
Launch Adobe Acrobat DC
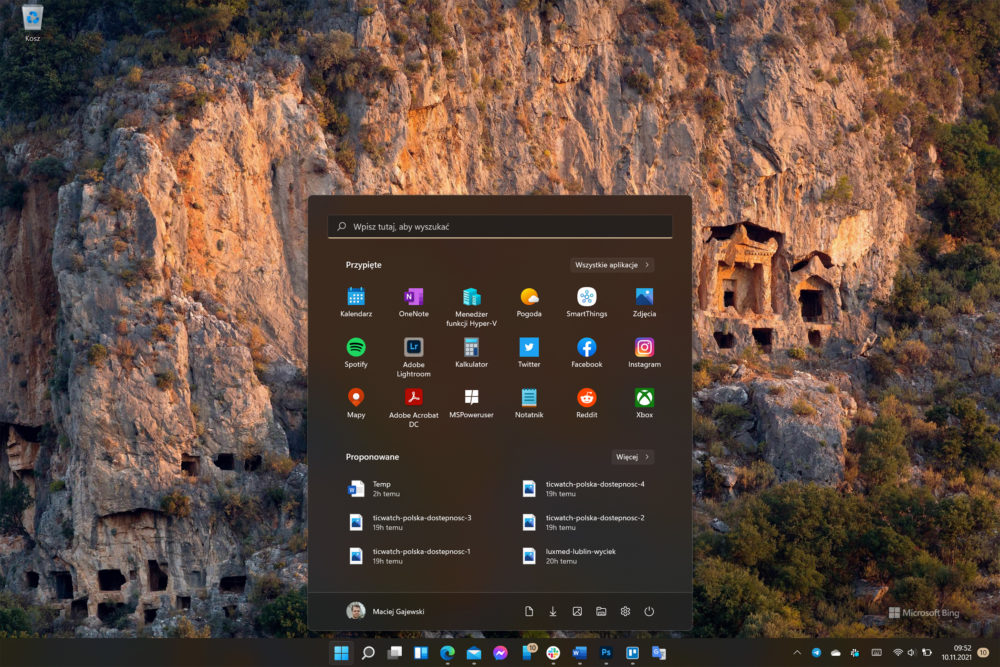click(413, 407)
